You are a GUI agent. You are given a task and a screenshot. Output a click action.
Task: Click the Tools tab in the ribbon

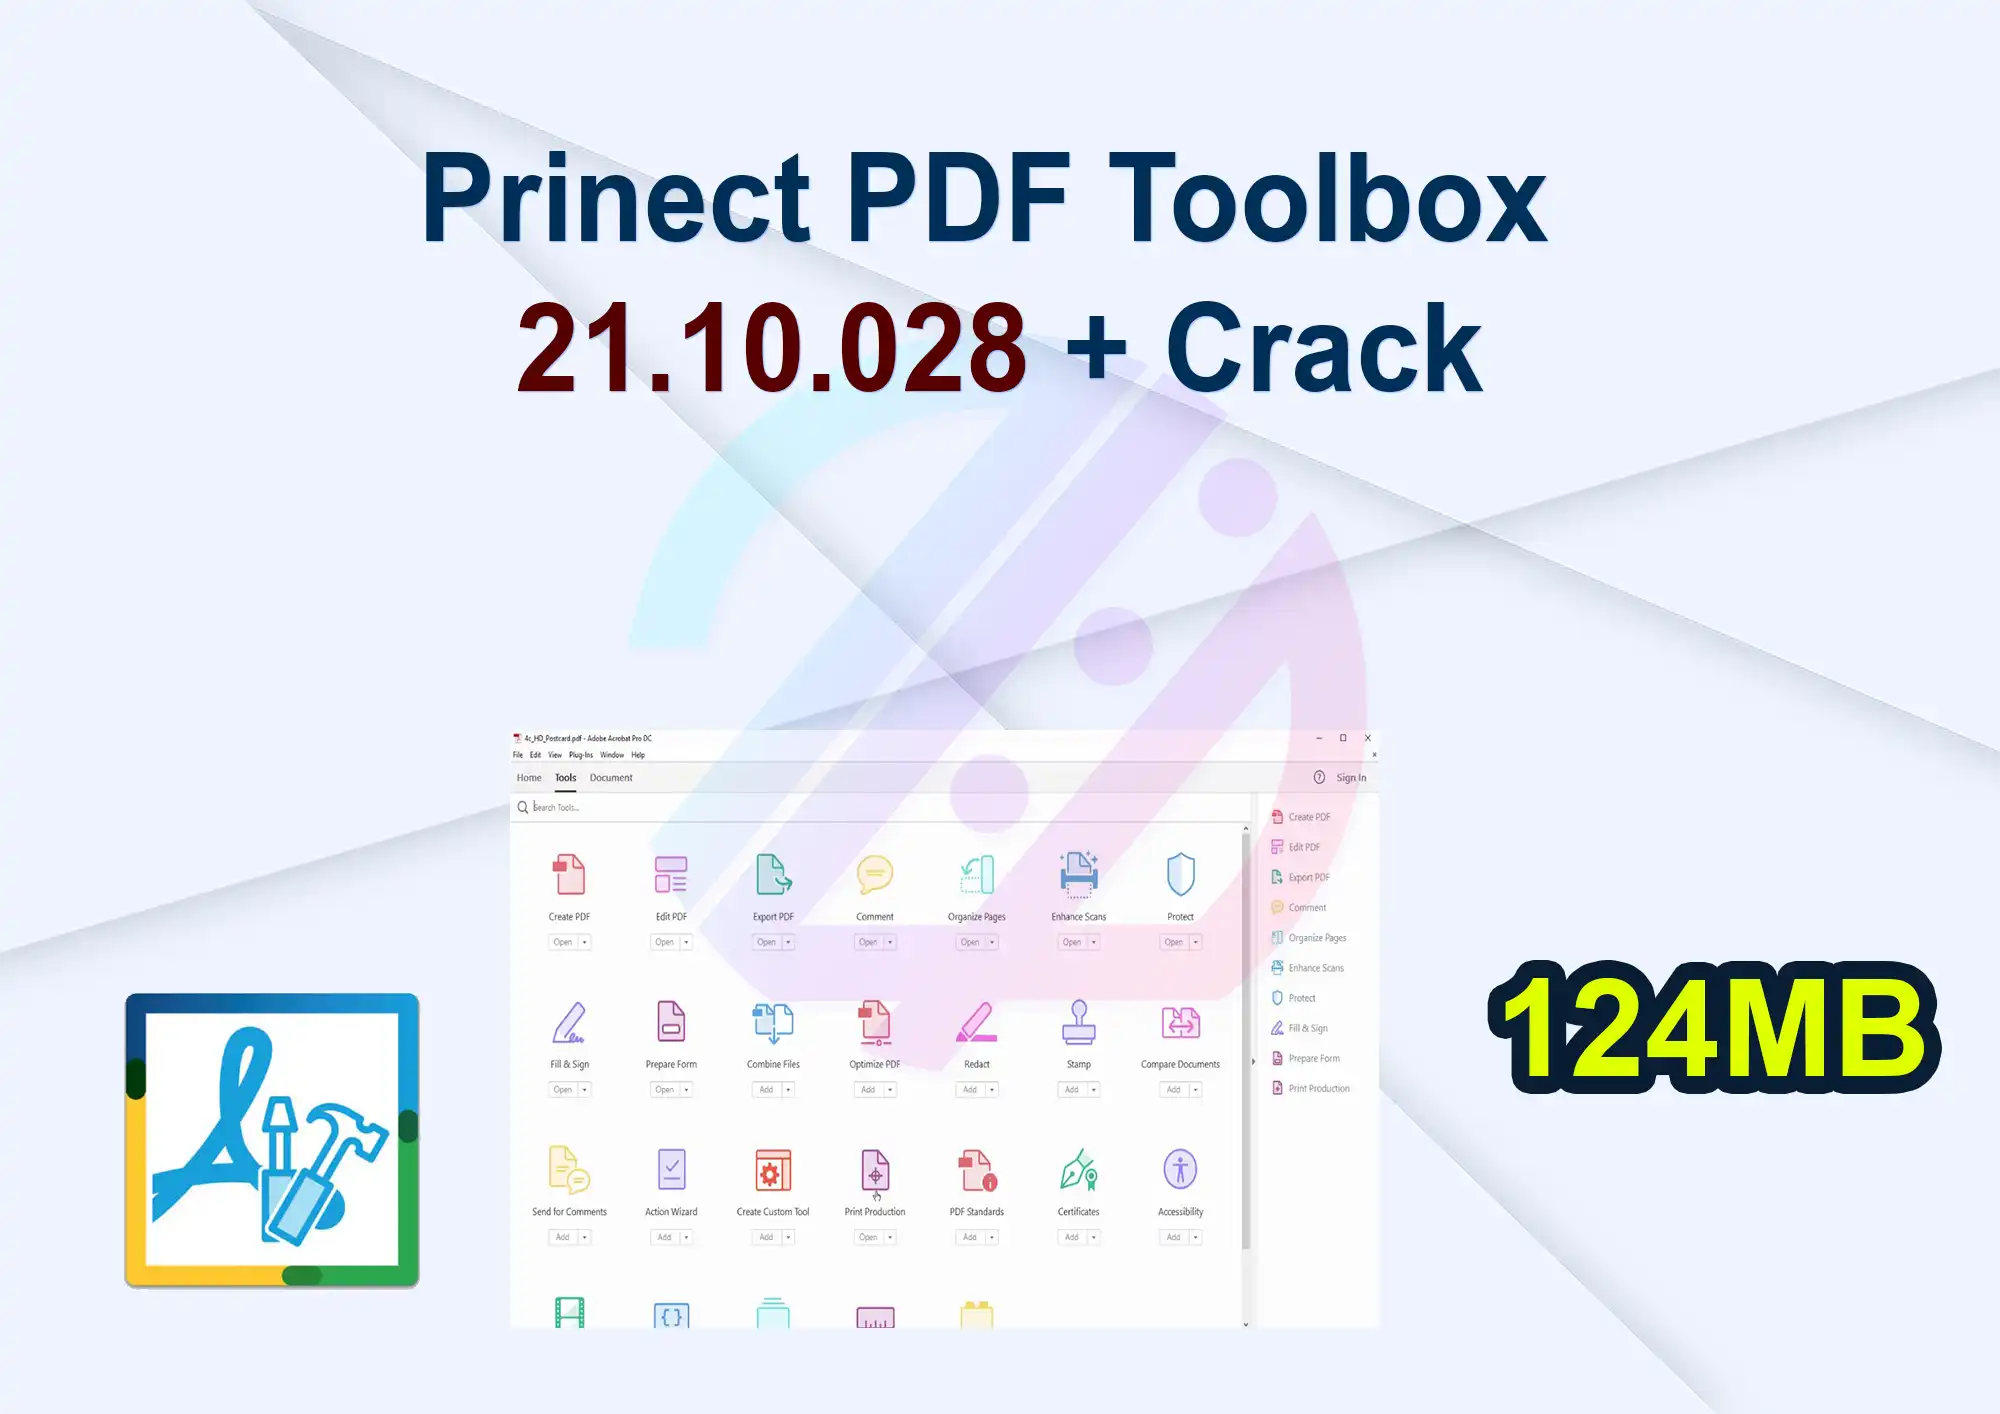tap(566, 776)
